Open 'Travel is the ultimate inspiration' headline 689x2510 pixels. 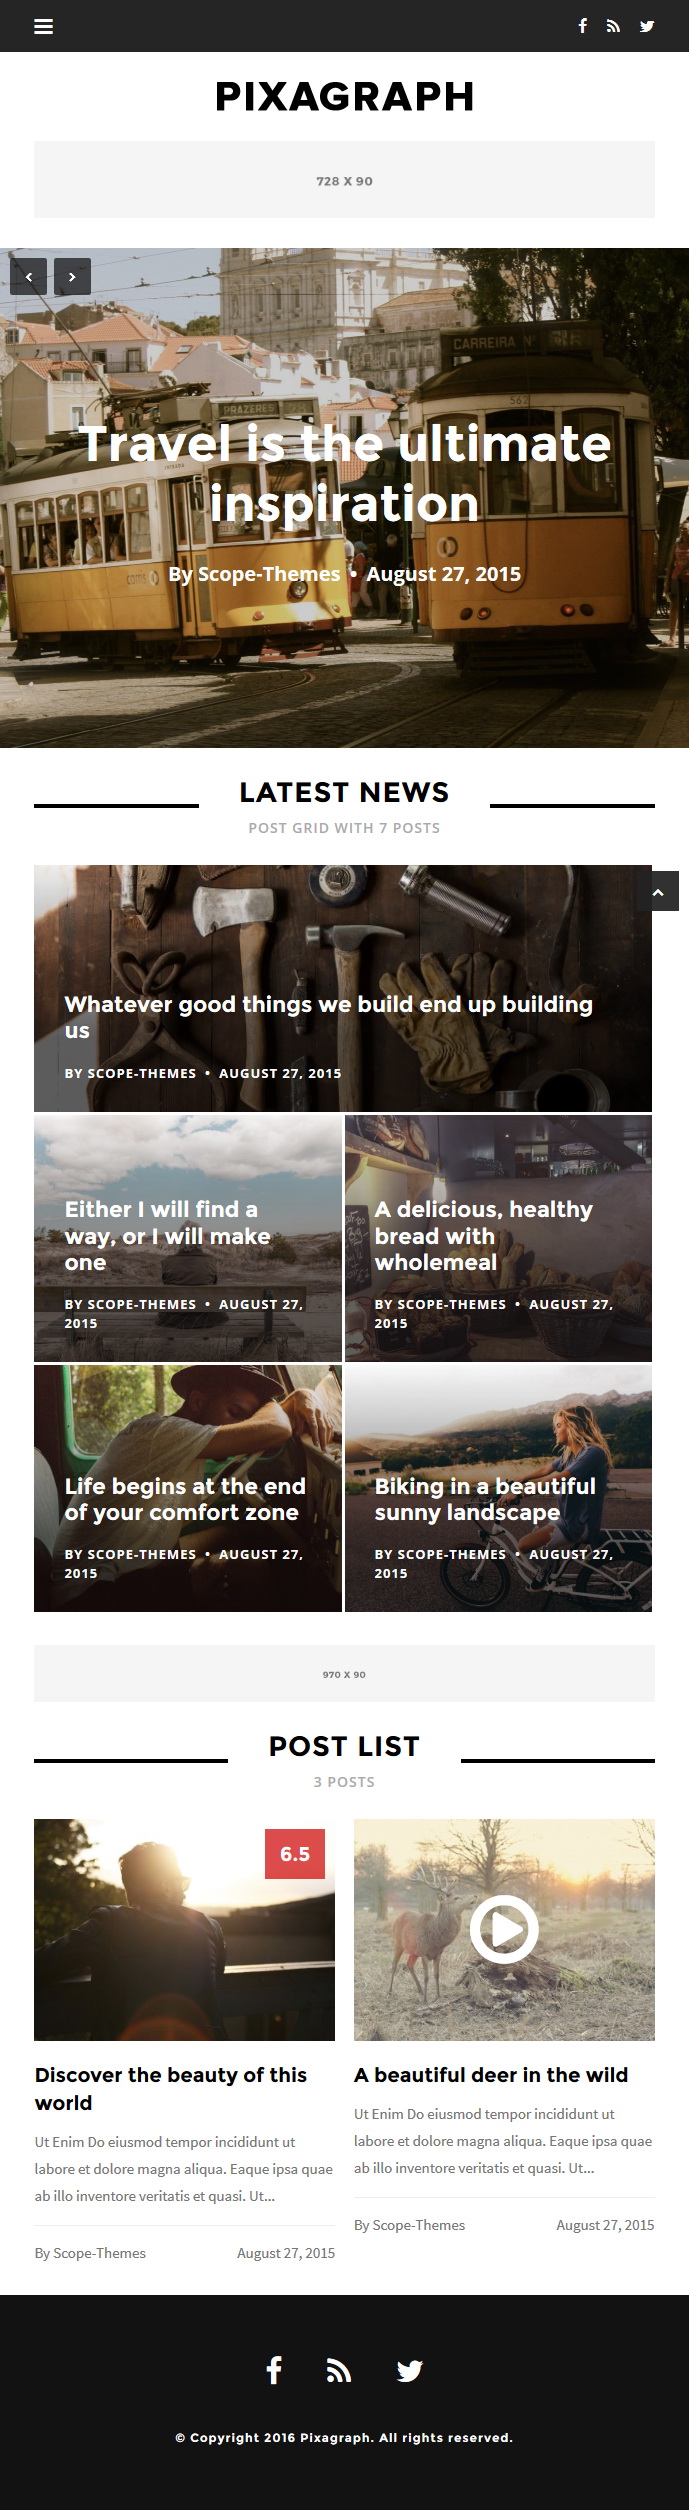coord(344,473)
